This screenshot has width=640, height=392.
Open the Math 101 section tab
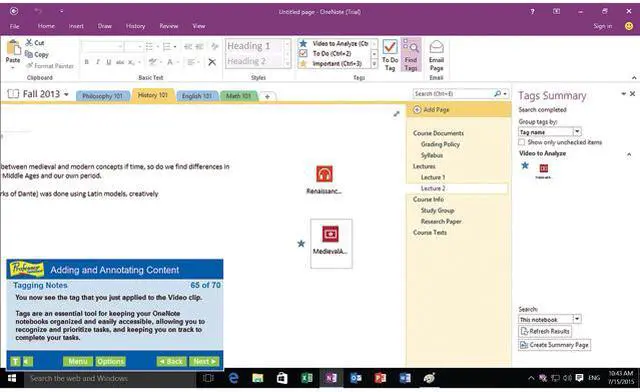[x=239, y=96]
